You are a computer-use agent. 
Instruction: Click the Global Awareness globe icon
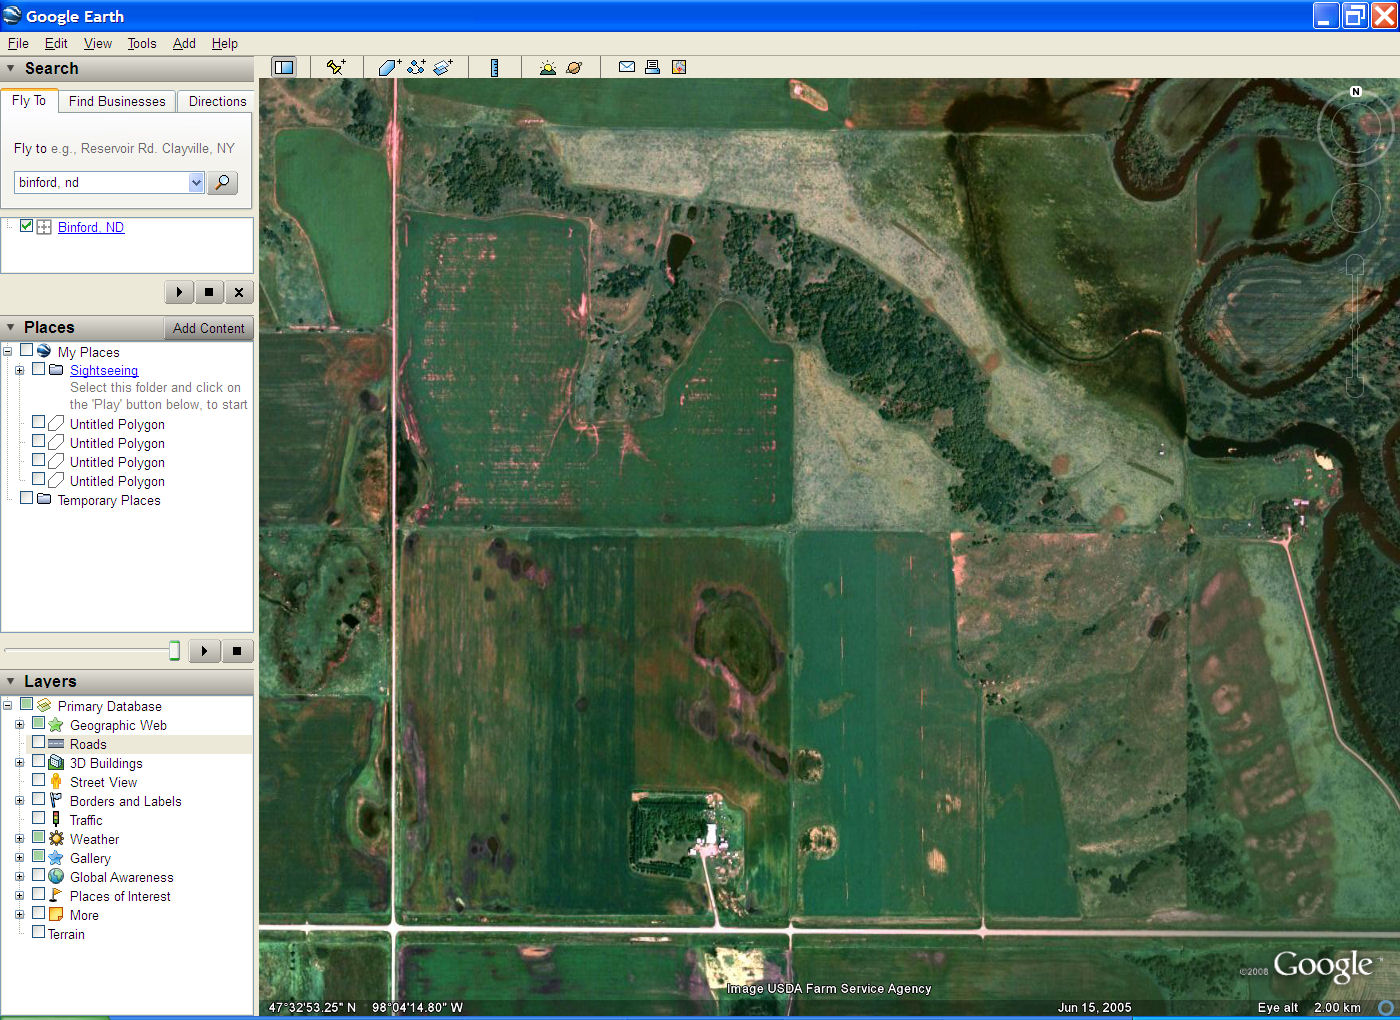coord(56,876)
